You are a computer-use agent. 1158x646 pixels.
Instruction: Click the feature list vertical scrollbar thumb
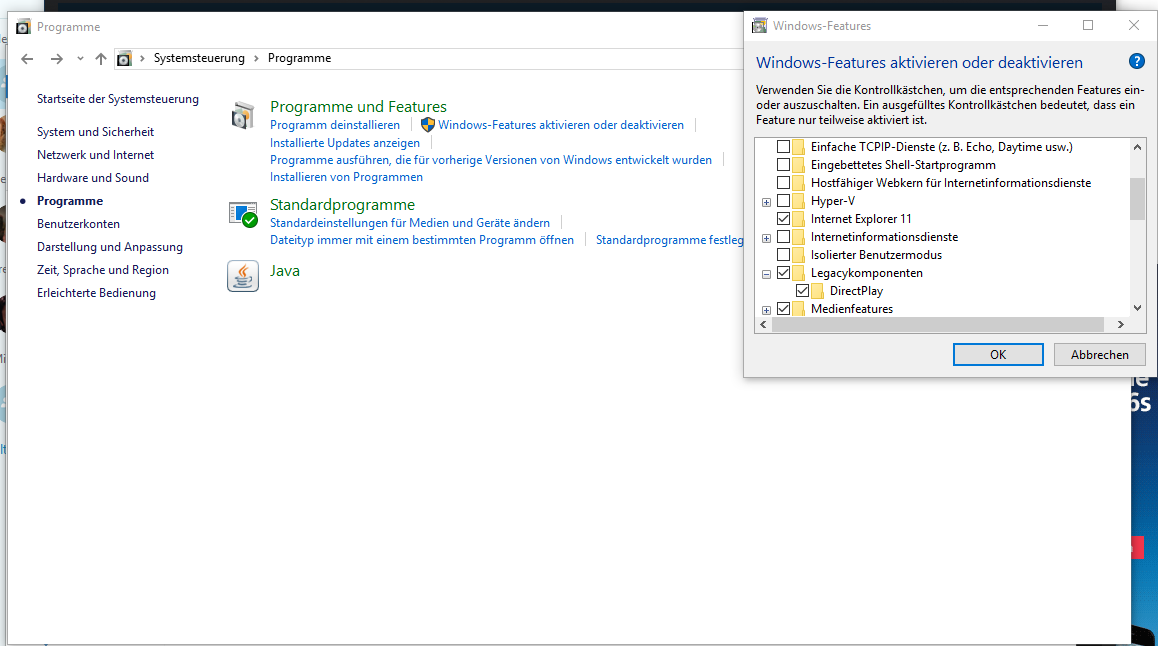[1137, 199]
